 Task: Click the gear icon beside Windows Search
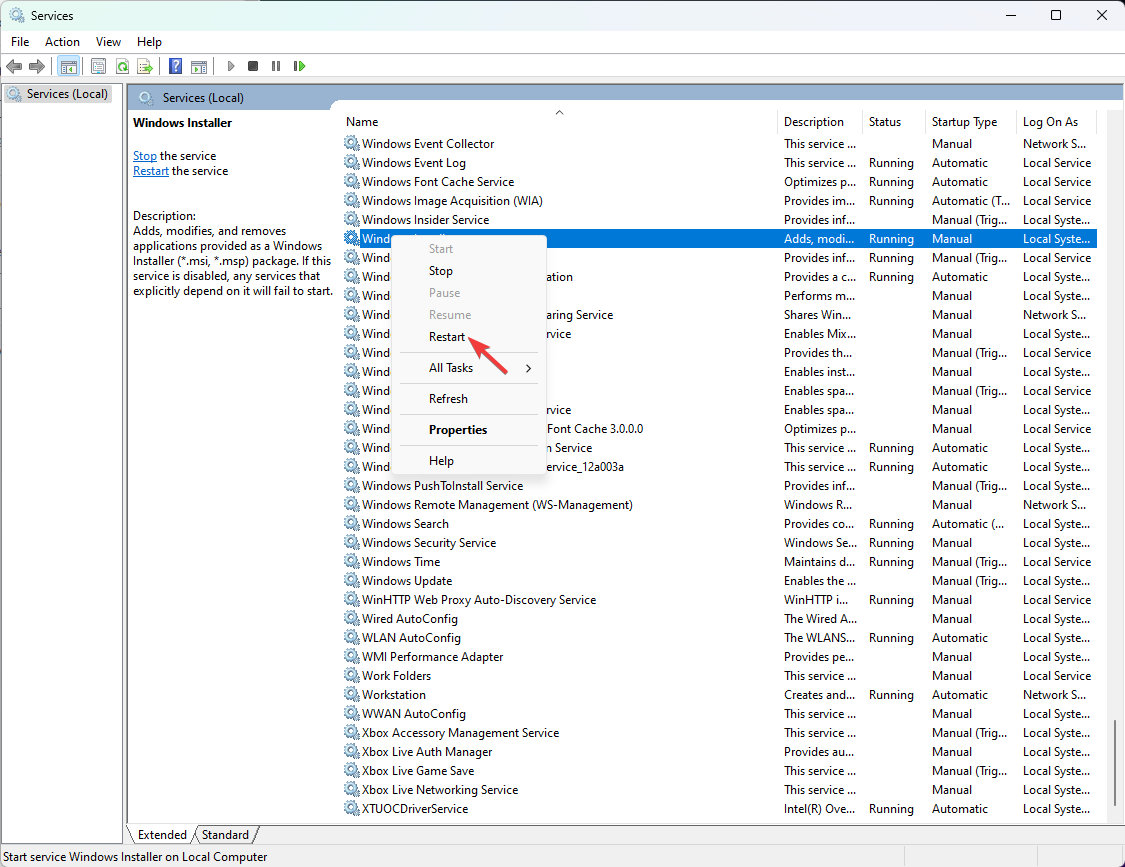[x=352, y=524]
